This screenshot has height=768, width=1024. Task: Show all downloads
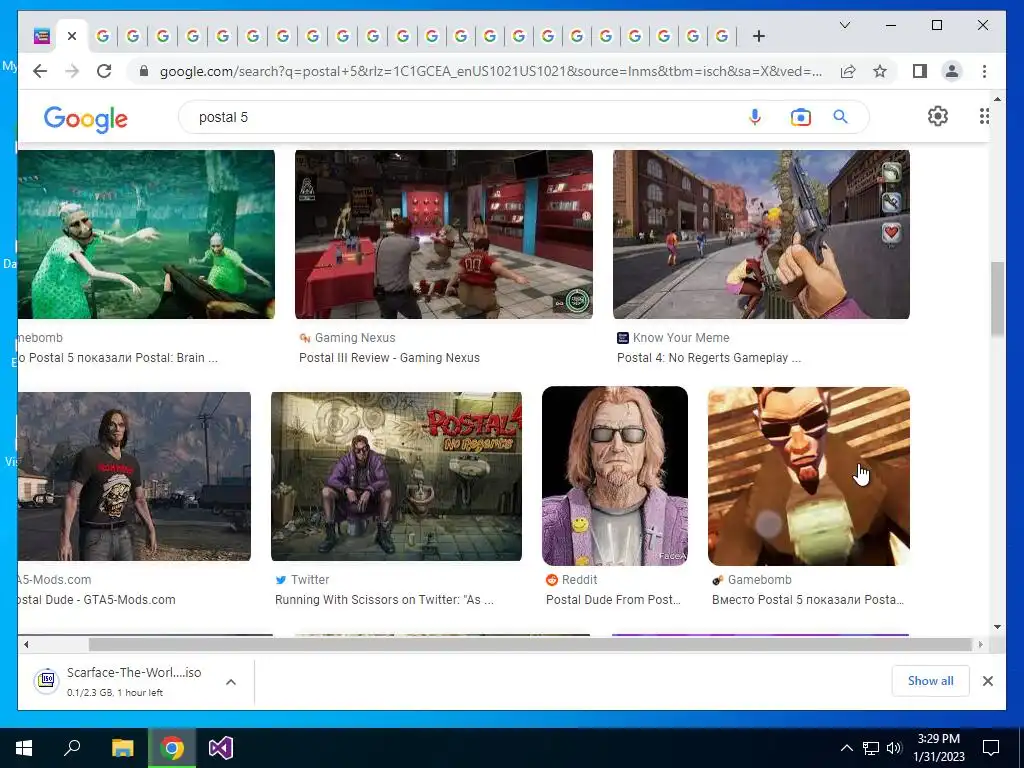(x=930, y=681)
